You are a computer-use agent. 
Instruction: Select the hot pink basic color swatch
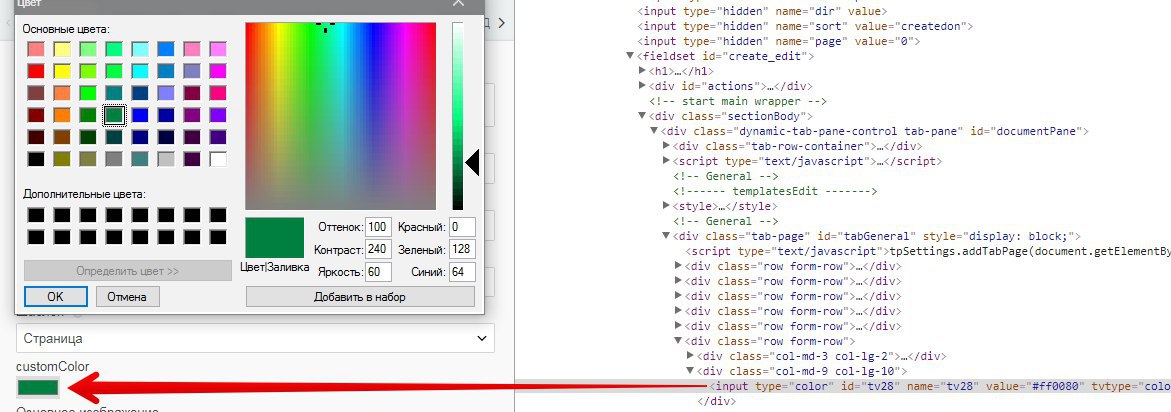218,93
